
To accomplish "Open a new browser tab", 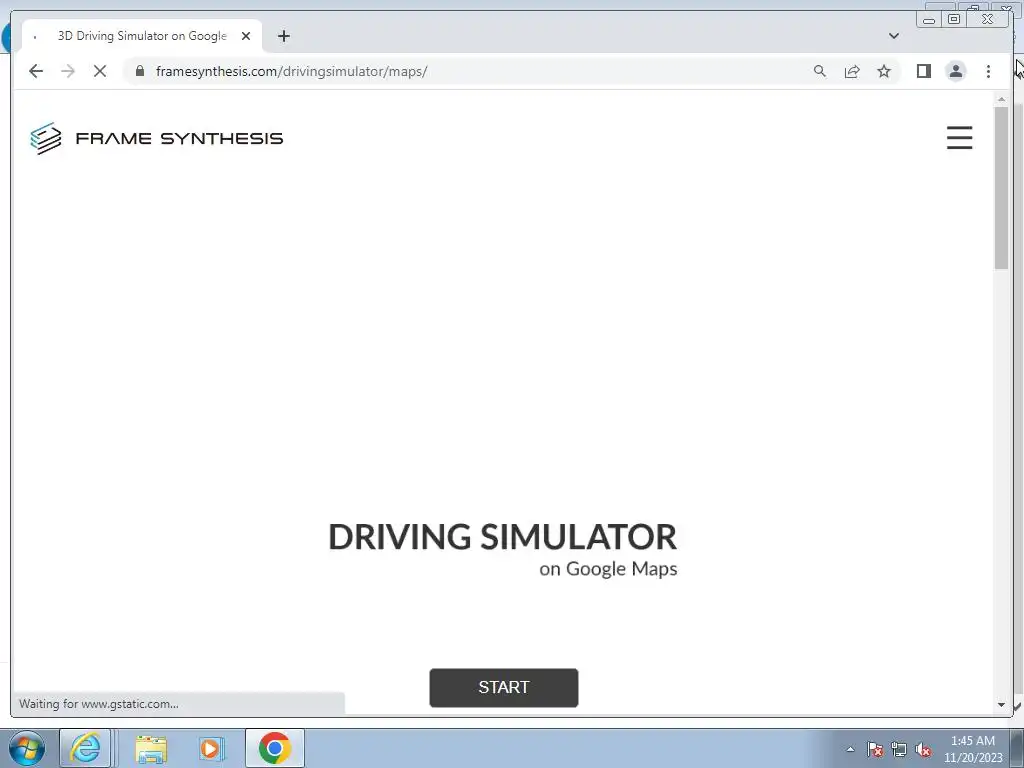I will pos(283,36).
